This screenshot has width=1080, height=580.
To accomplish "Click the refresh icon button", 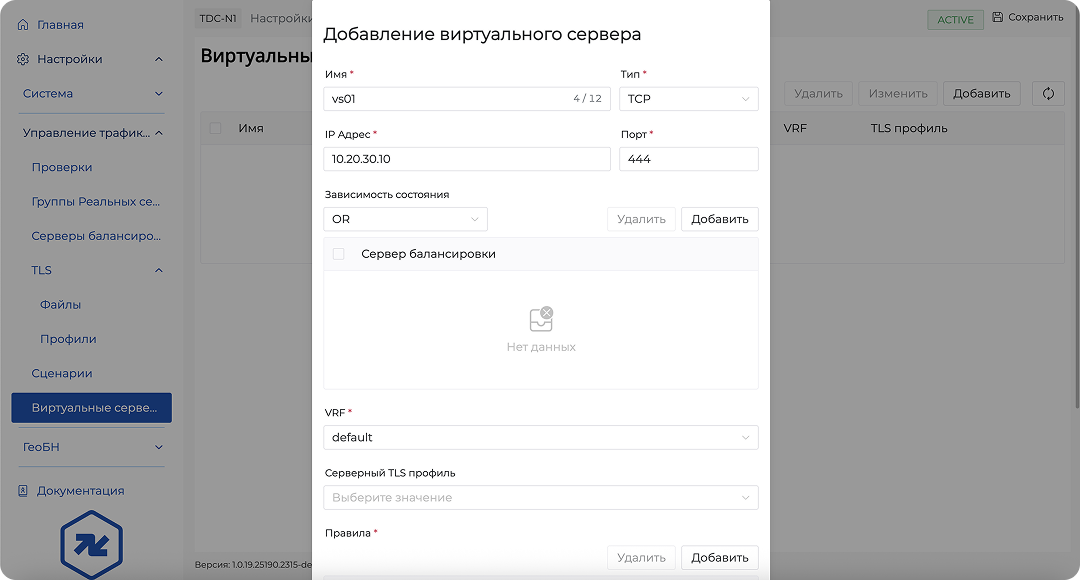I will click(x=1048, y=94).
